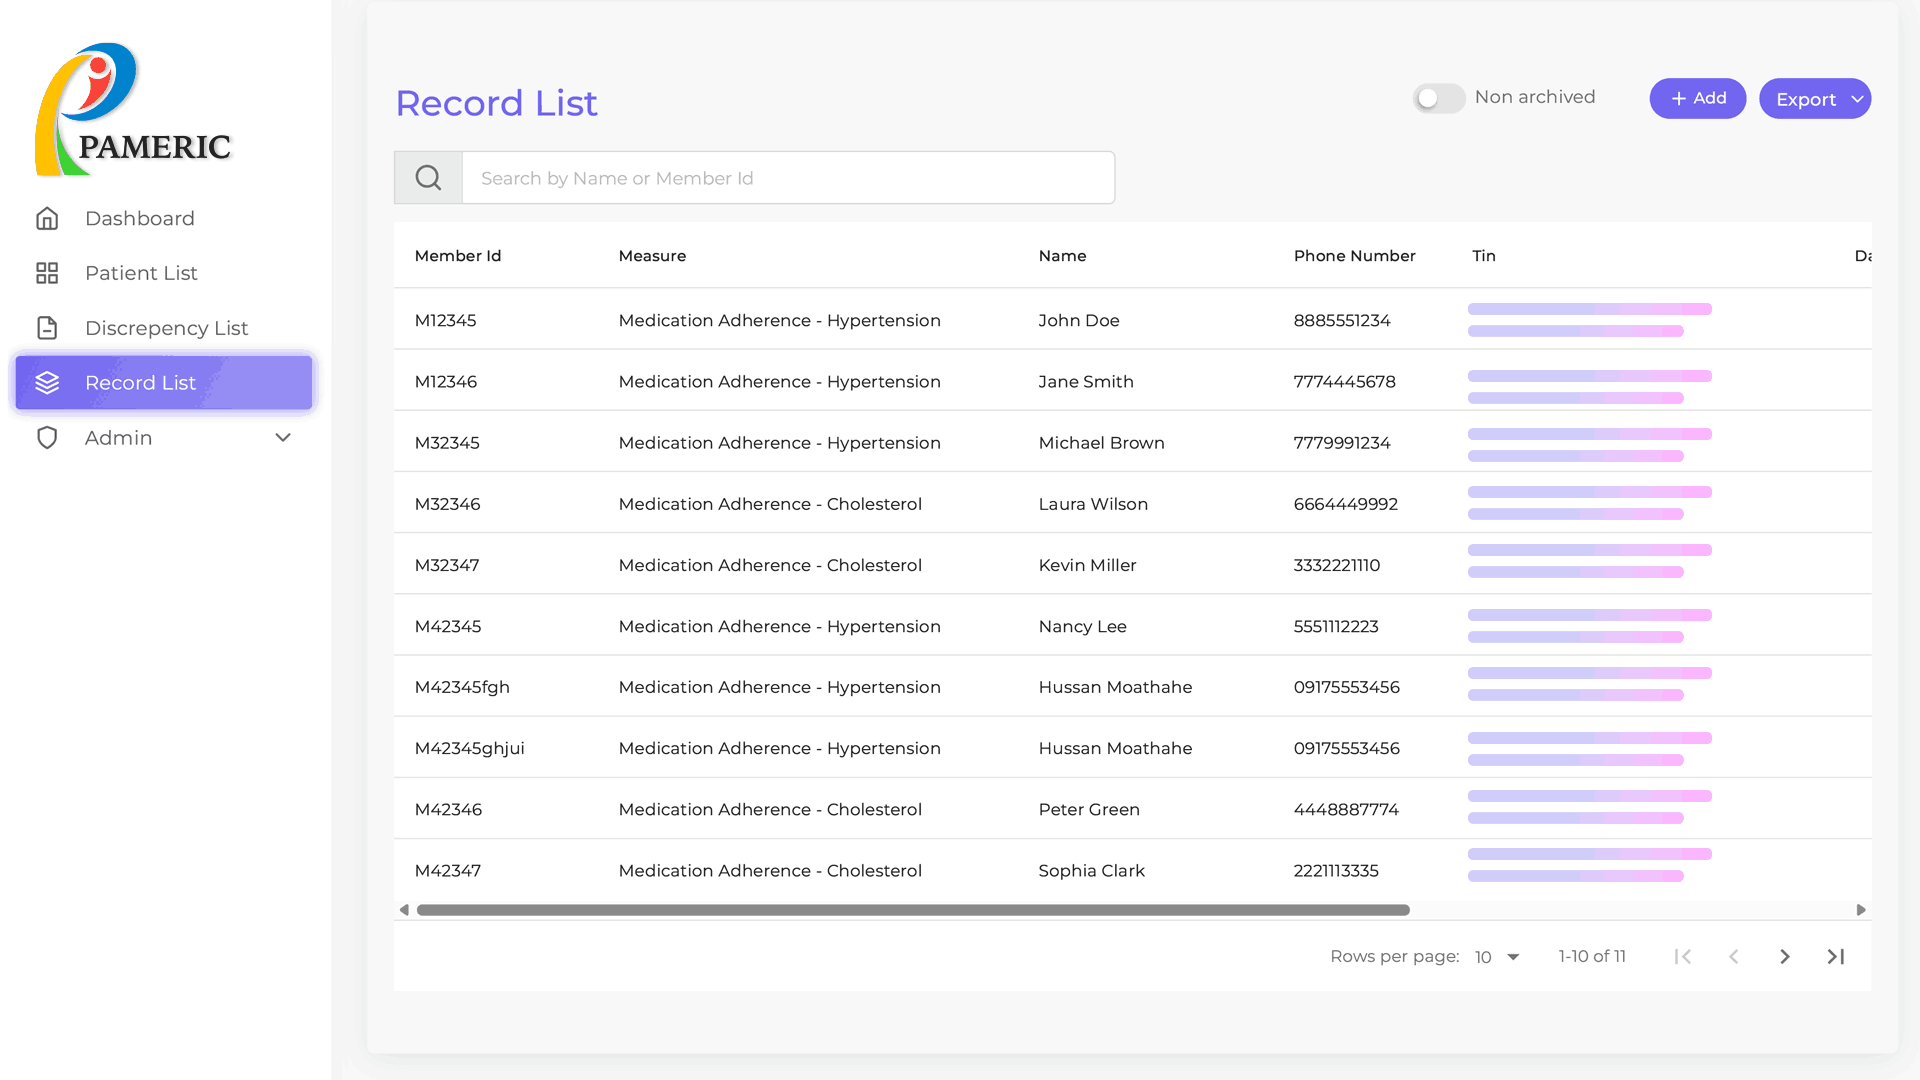
Task: Jump to last page of records
Action: click(x=1836, y=957)
